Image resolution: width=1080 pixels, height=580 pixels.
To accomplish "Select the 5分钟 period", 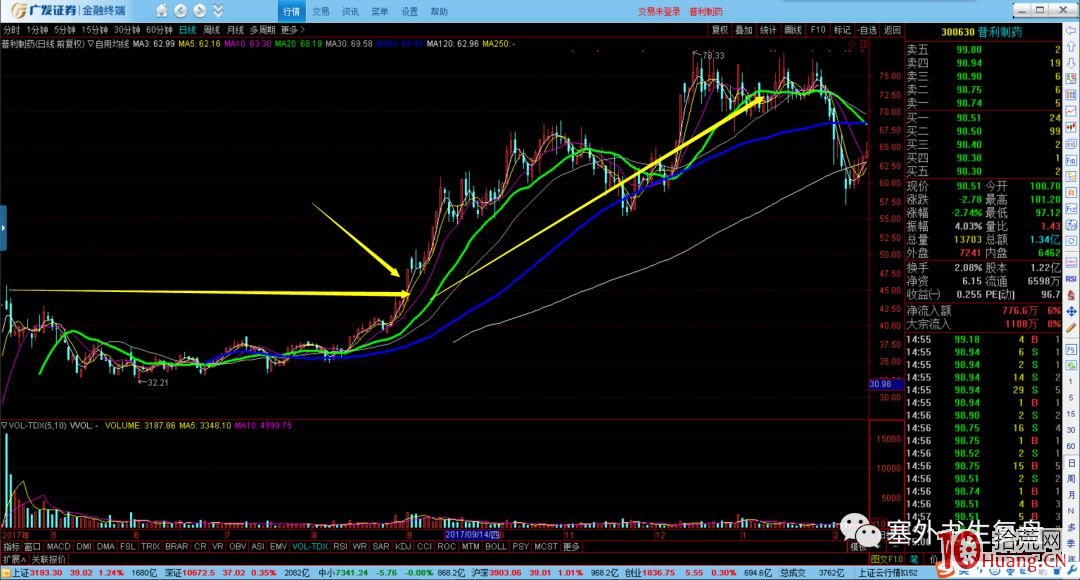I will [65, 30].
